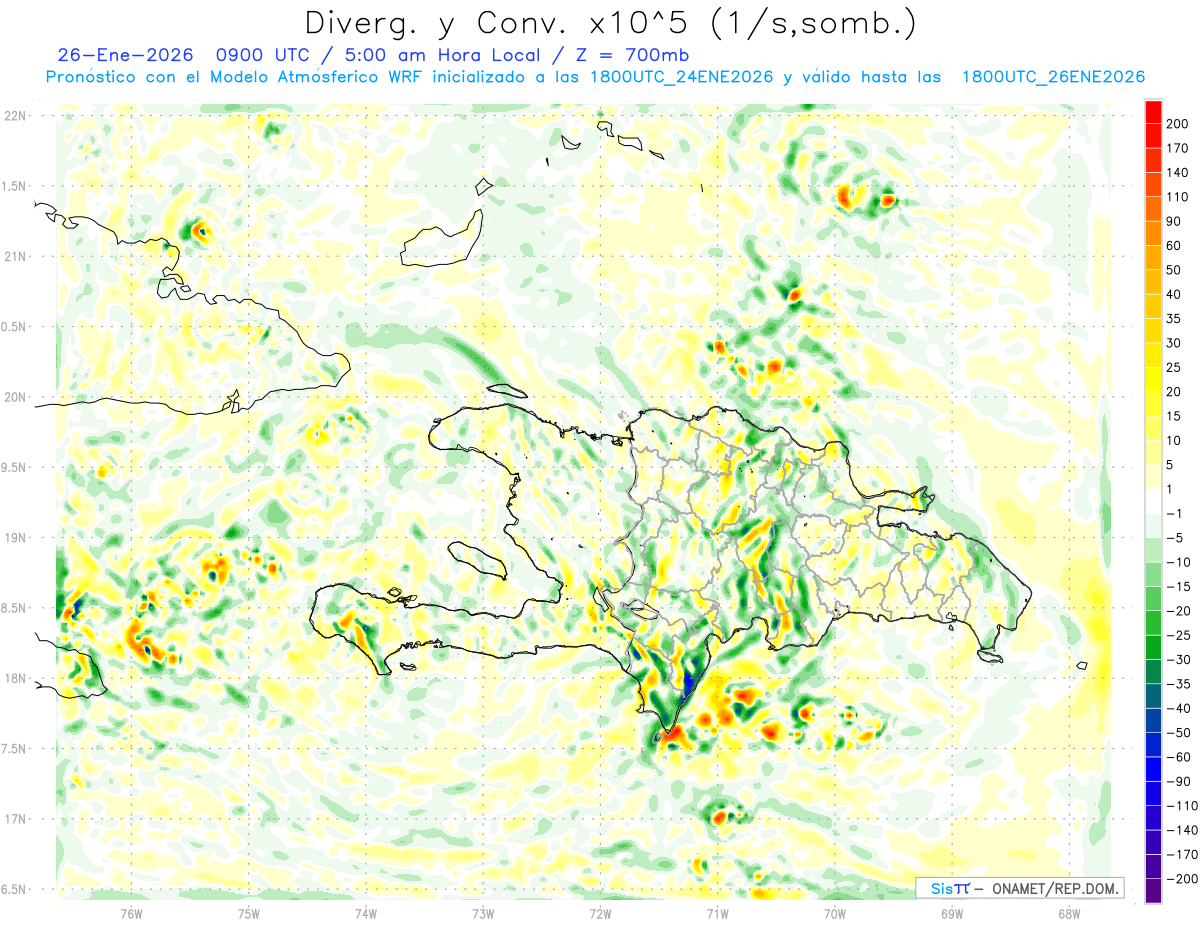Click the "-35" value on the color scale
Image resolution: width=1200 pixels, height=927 pixels.
pos(1178,684)
